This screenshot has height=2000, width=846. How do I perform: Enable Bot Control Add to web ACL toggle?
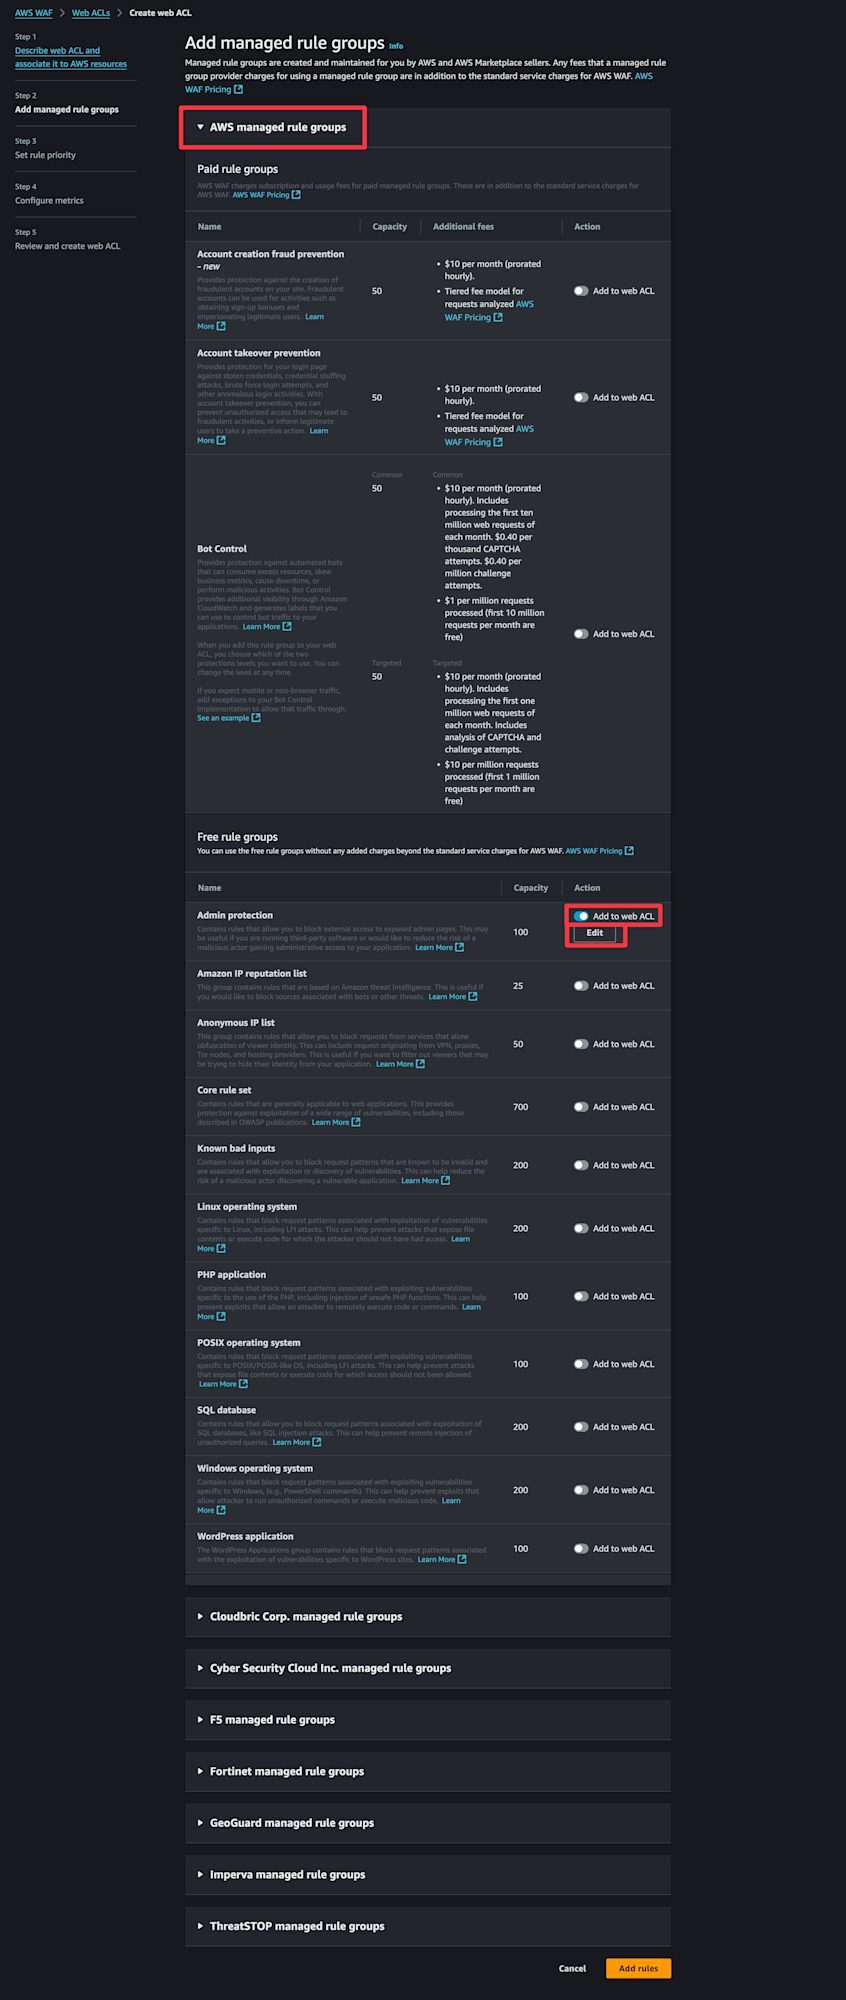pos(581,634)
